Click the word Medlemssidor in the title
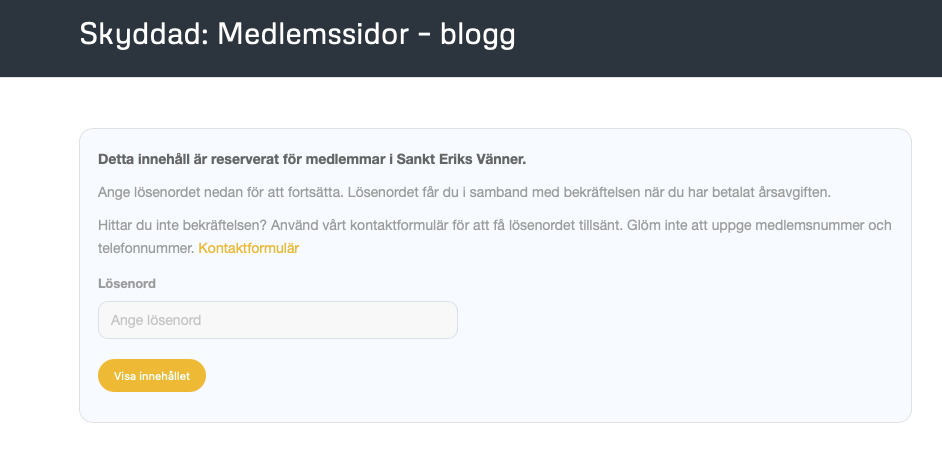 (313, 35)
